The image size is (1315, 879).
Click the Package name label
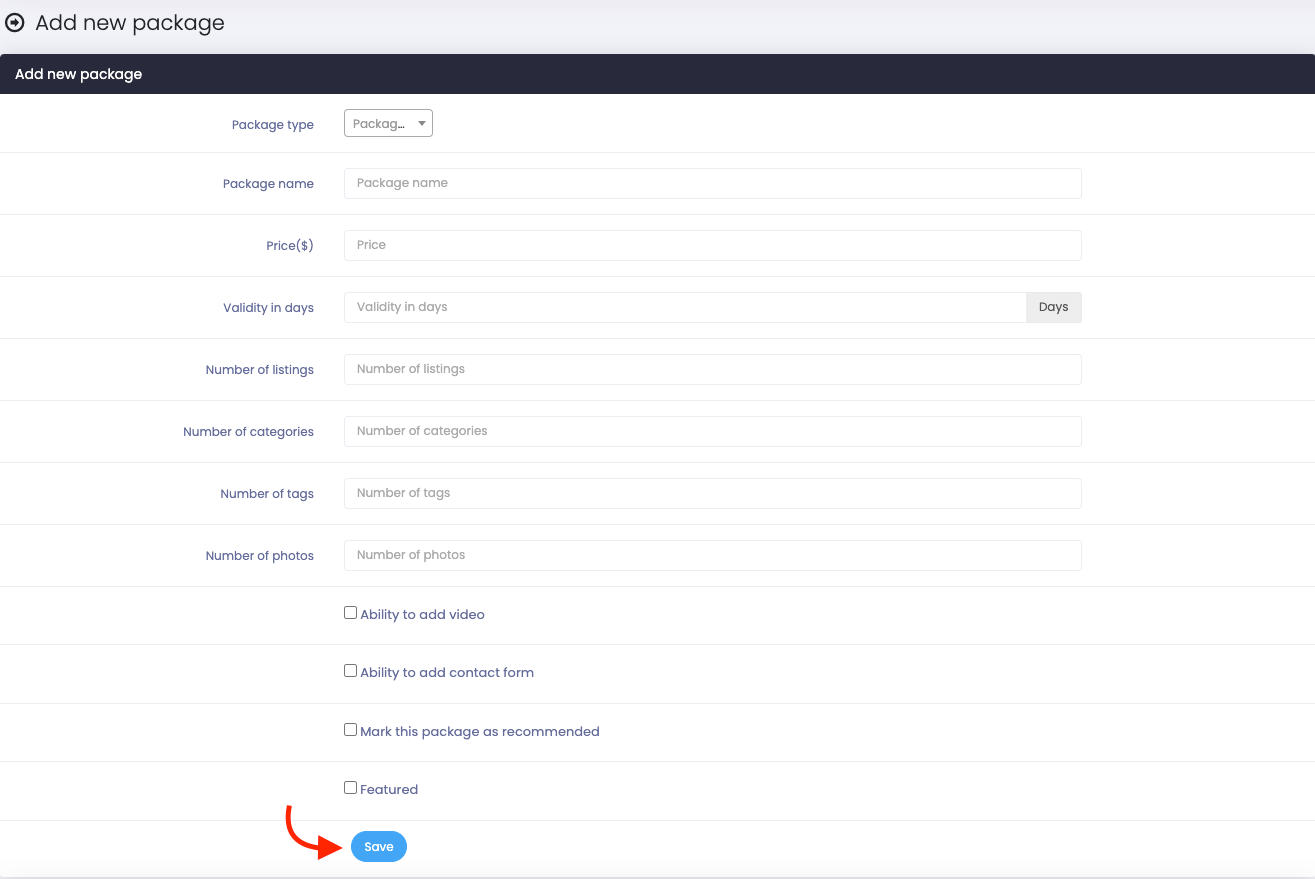coord(268,184)
